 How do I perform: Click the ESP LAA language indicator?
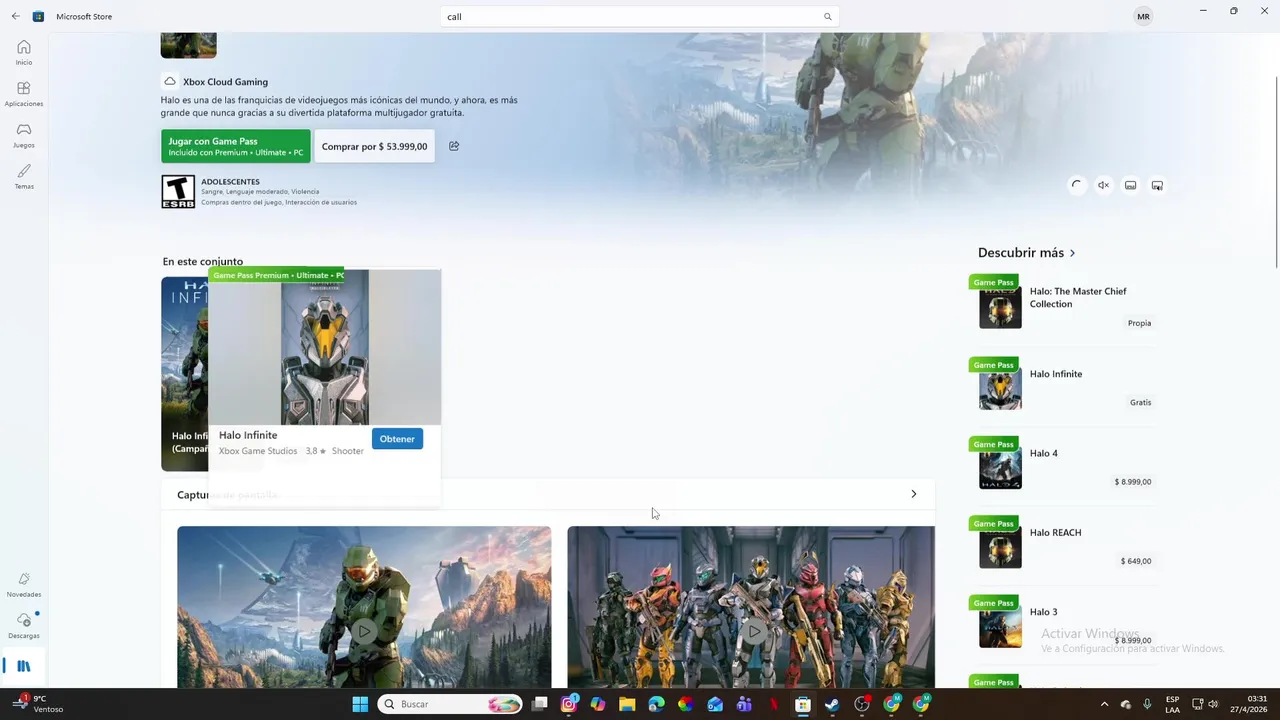[1172, 704]
